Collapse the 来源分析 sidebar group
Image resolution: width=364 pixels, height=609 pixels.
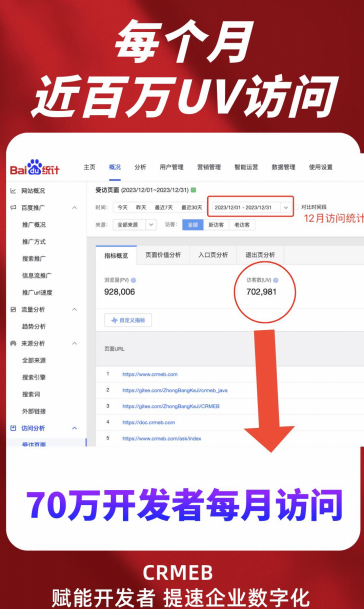(x=75, y=343)
